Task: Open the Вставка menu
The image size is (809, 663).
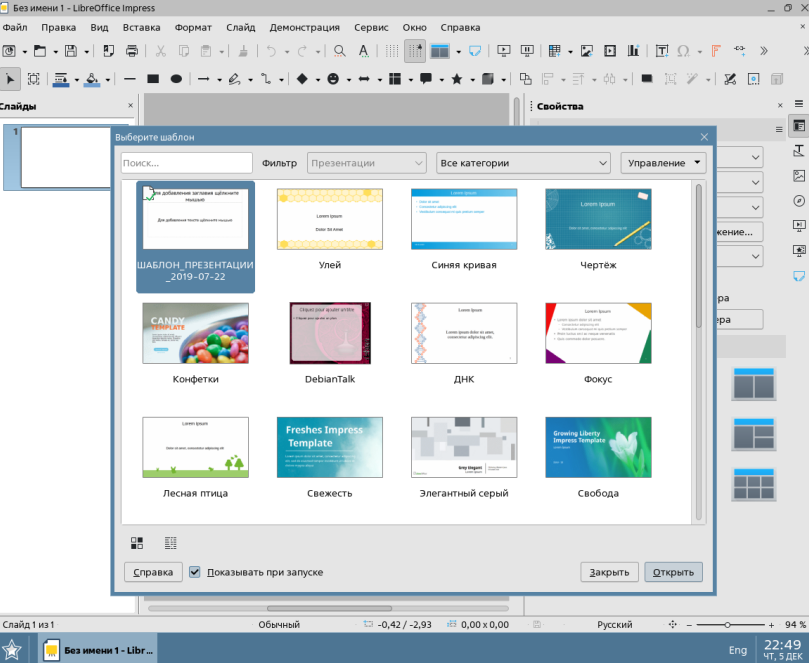Action: coord(141,27)
